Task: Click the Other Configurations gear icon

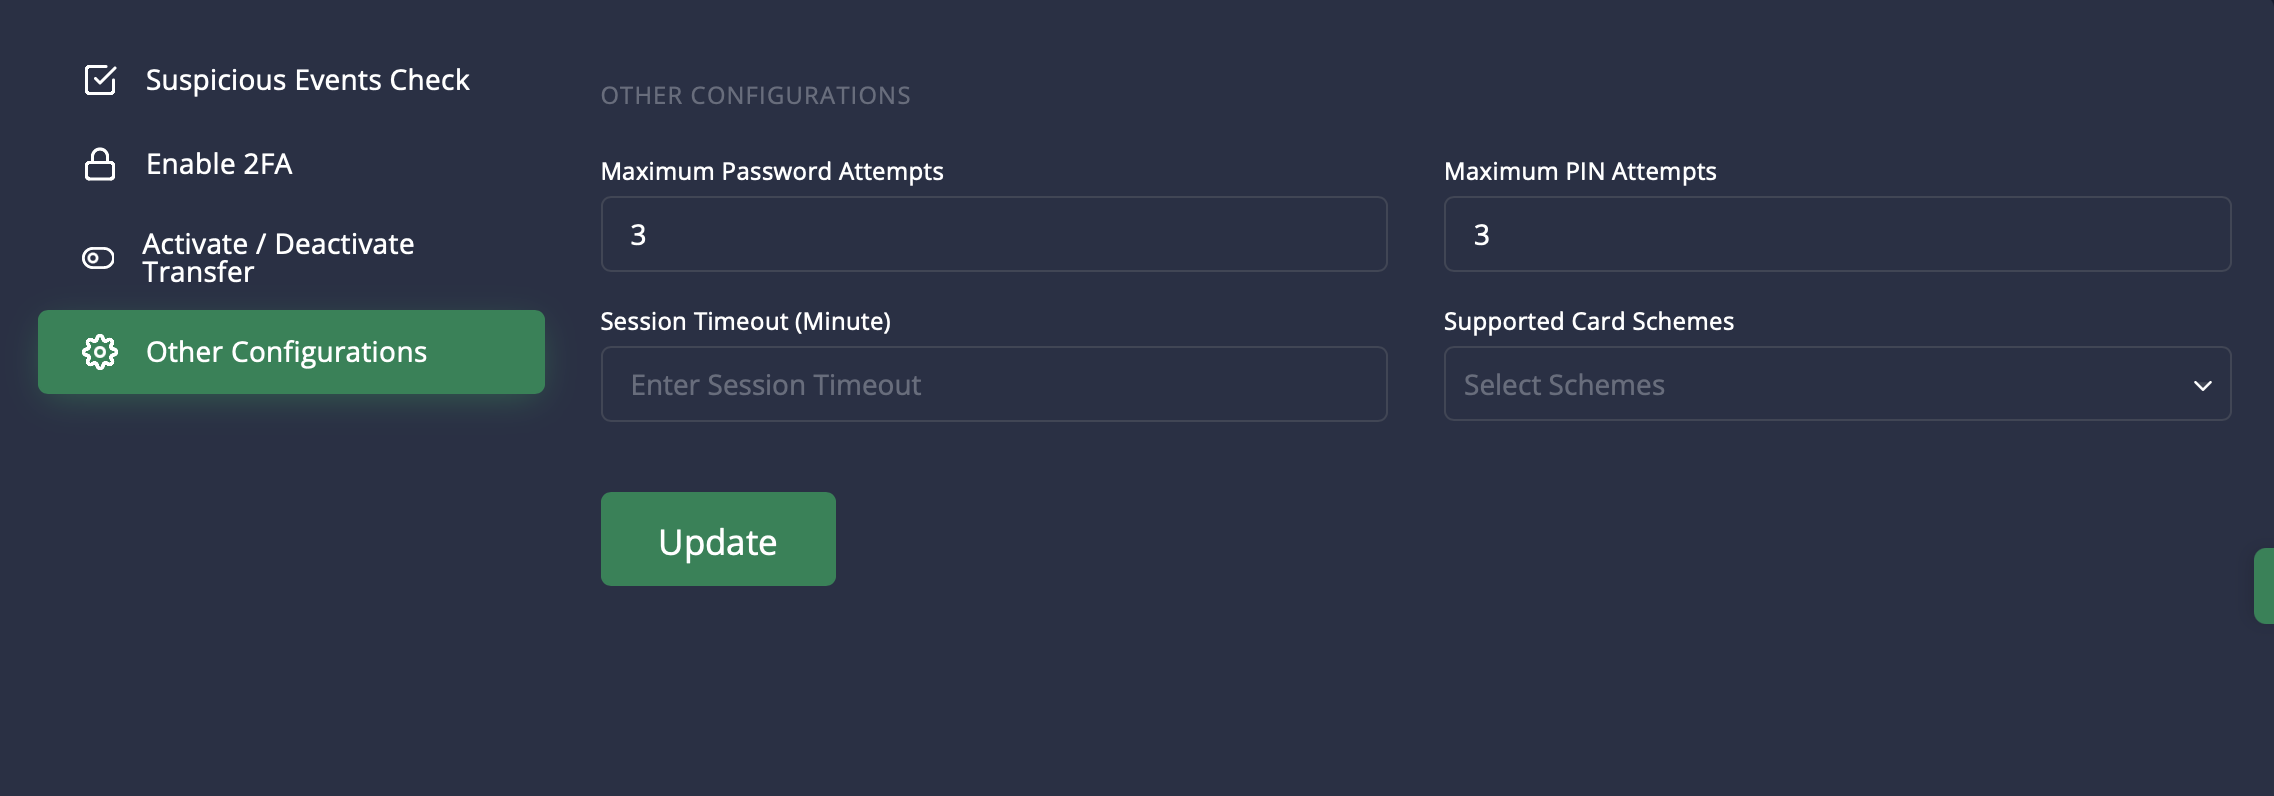Action: click(100, 352)
